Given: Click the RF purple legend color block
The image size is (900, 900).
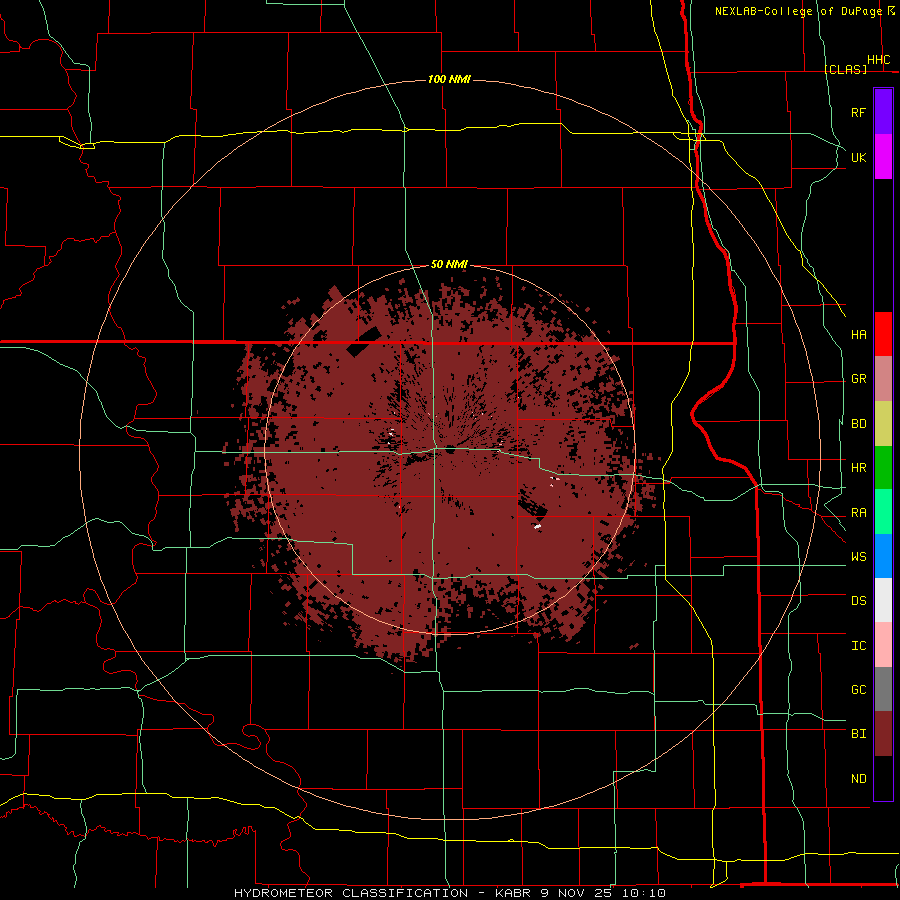Looking at the screenshot, I should (883, 112).
